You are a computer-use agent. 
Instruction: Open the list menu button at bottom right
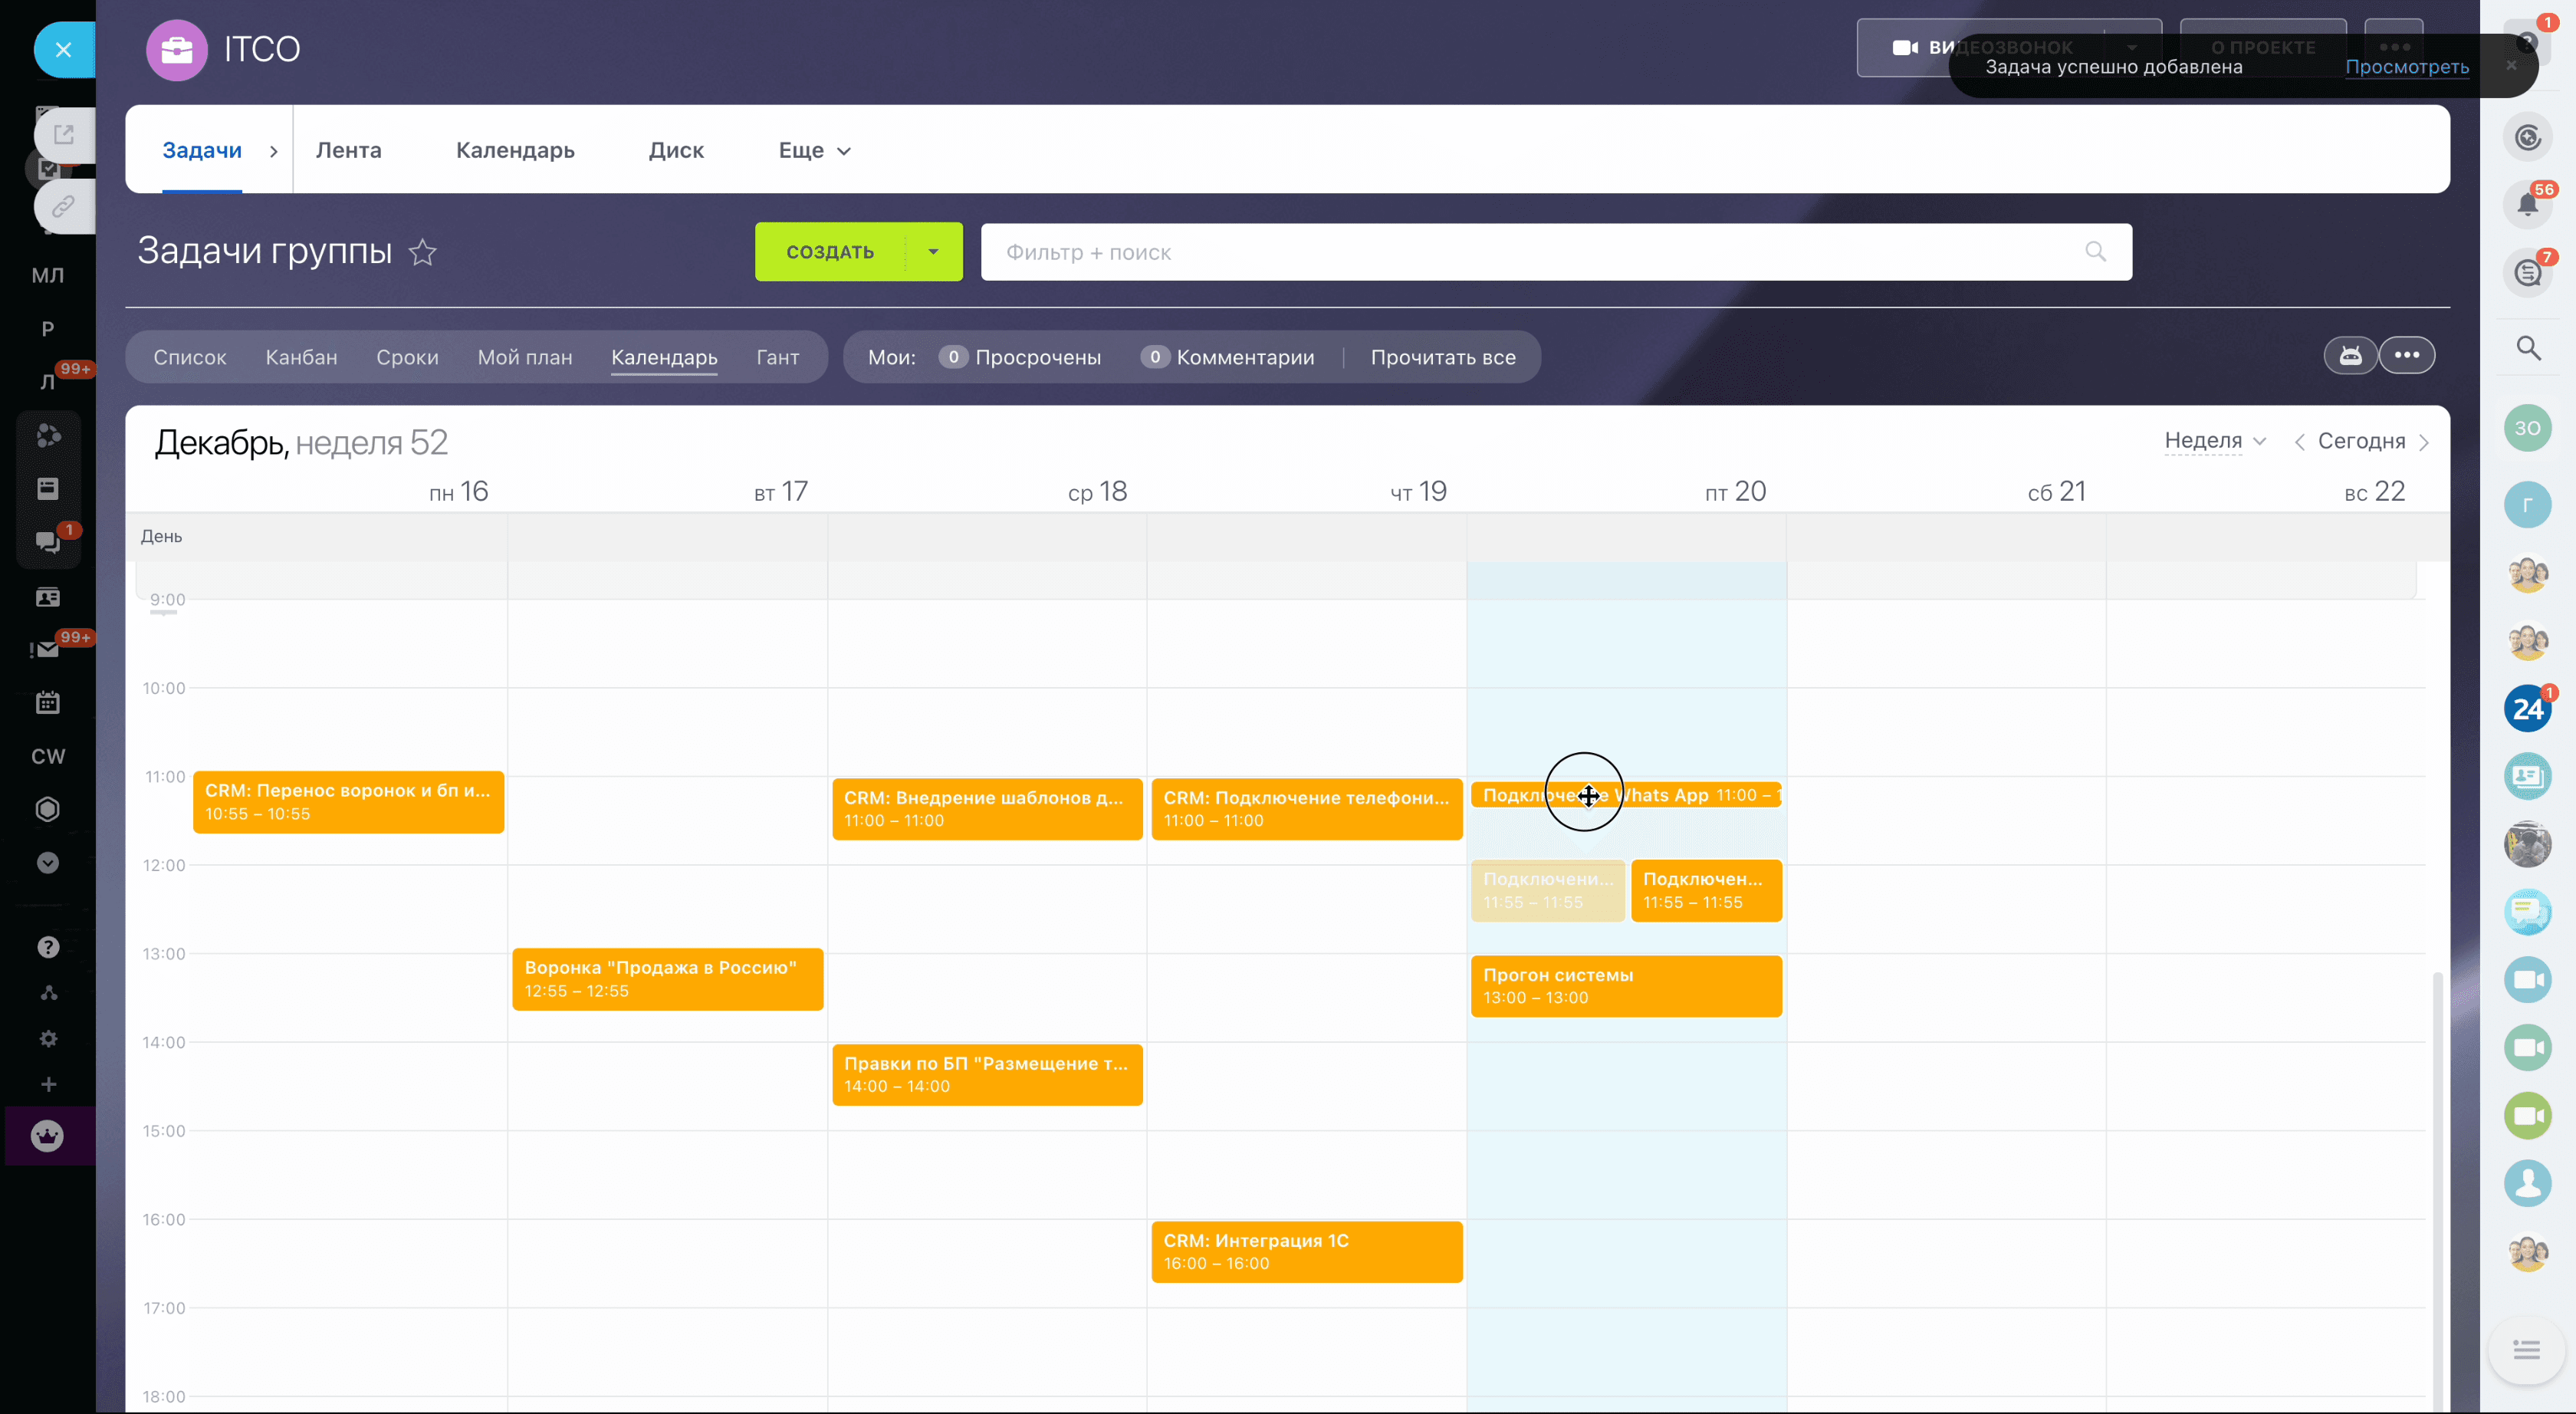pyautogui.click(x=2526, y=1351)
